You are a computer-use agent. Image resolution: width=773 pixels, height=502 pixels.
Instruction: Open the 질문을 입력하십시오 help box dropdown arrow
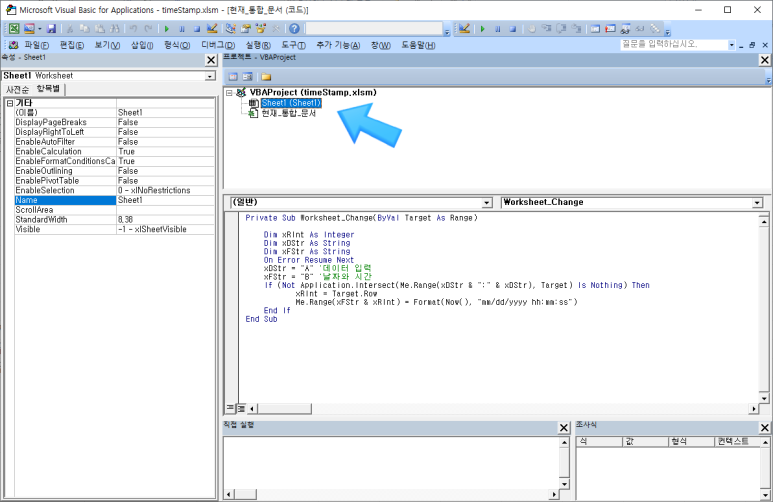732,45
